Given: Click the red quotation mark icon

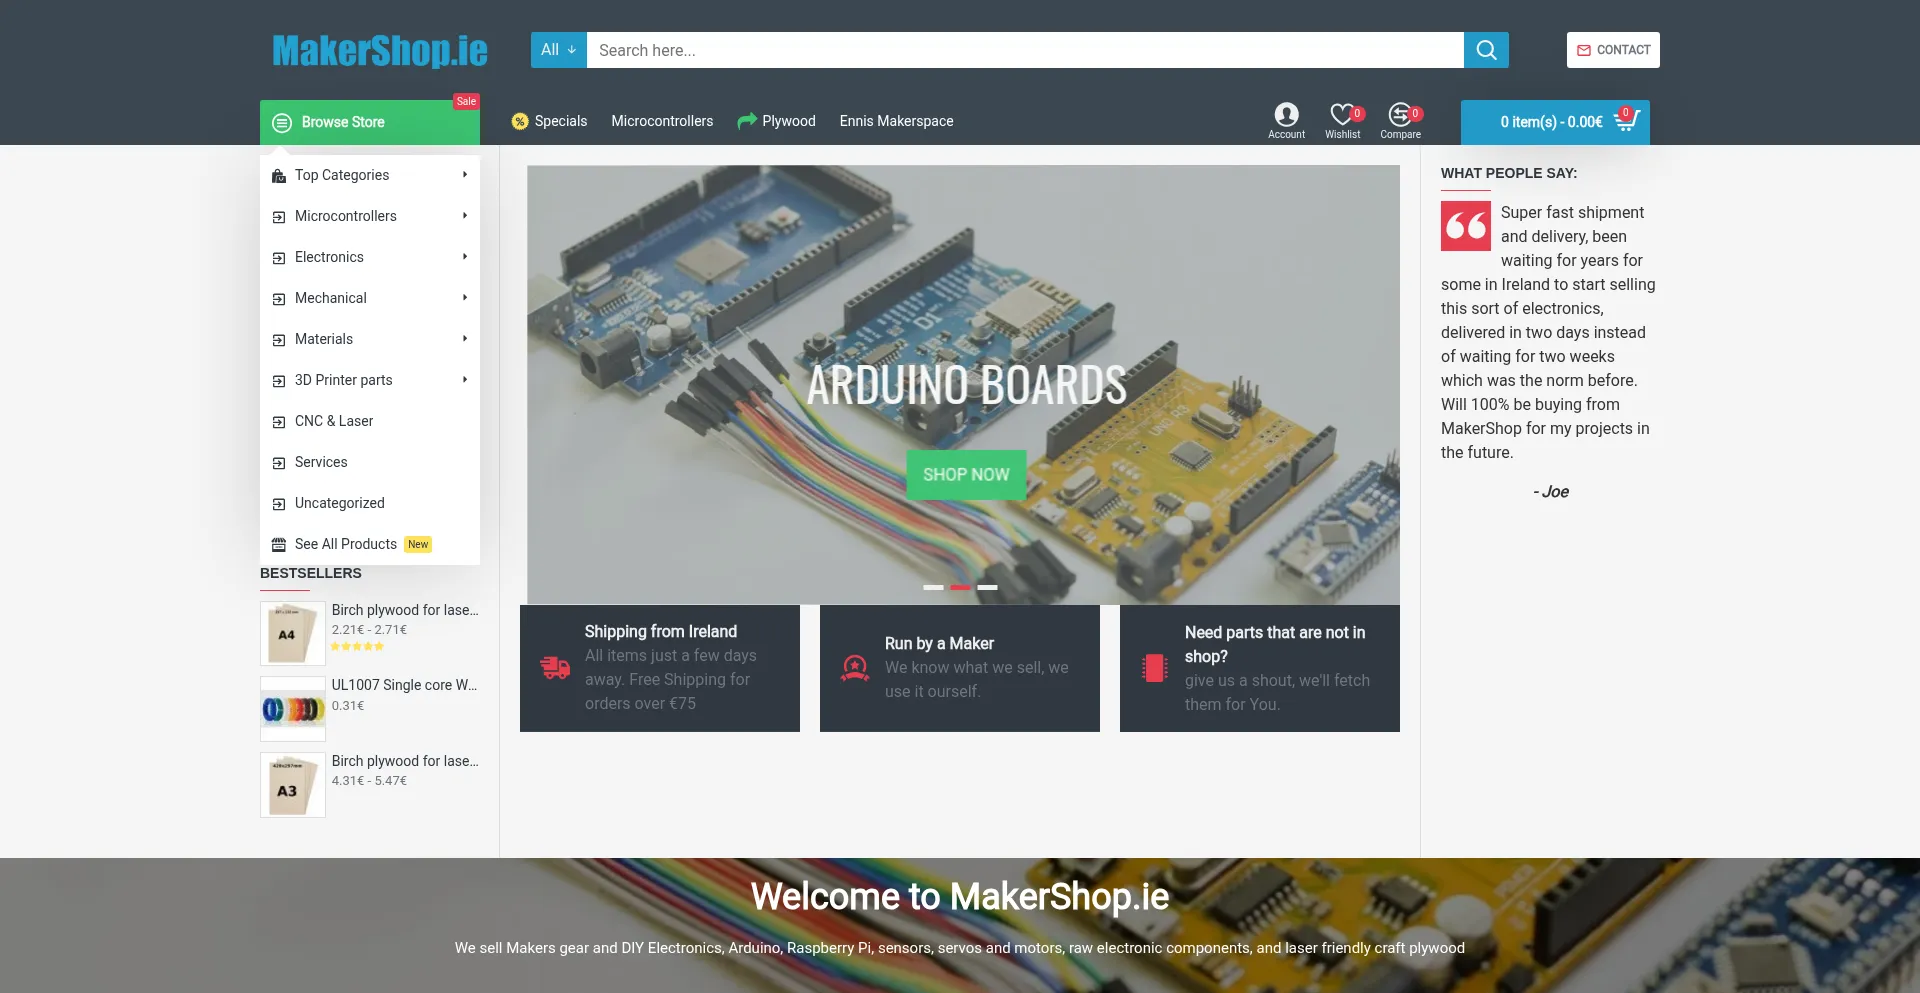Looking at the screenshot, I should tap(1466, 226).
